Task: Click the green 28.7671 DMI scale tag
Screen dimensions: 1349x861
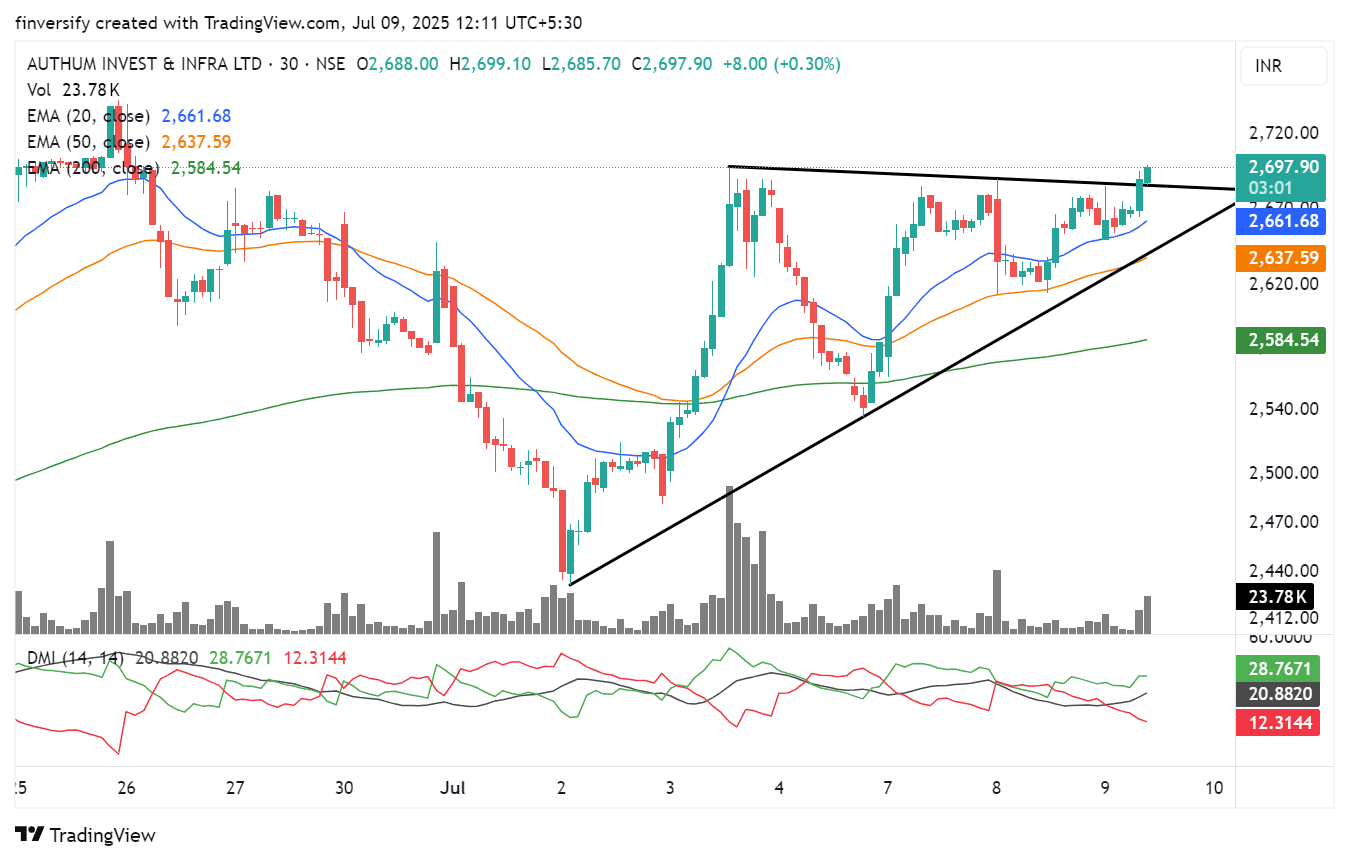Action: pos(1278,668)
